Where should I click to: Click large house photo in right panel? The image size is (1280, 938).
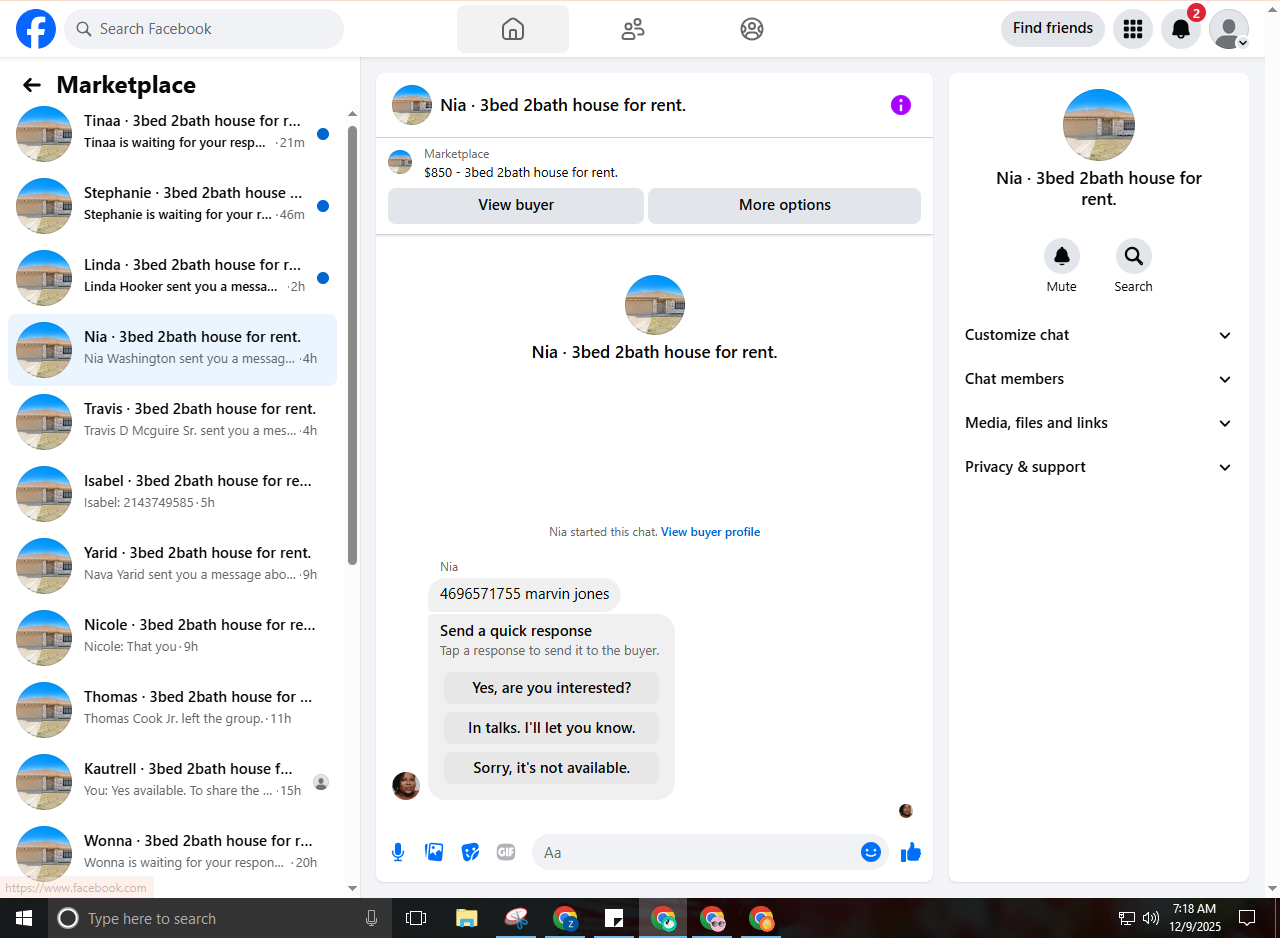[x=1099, y=125]
